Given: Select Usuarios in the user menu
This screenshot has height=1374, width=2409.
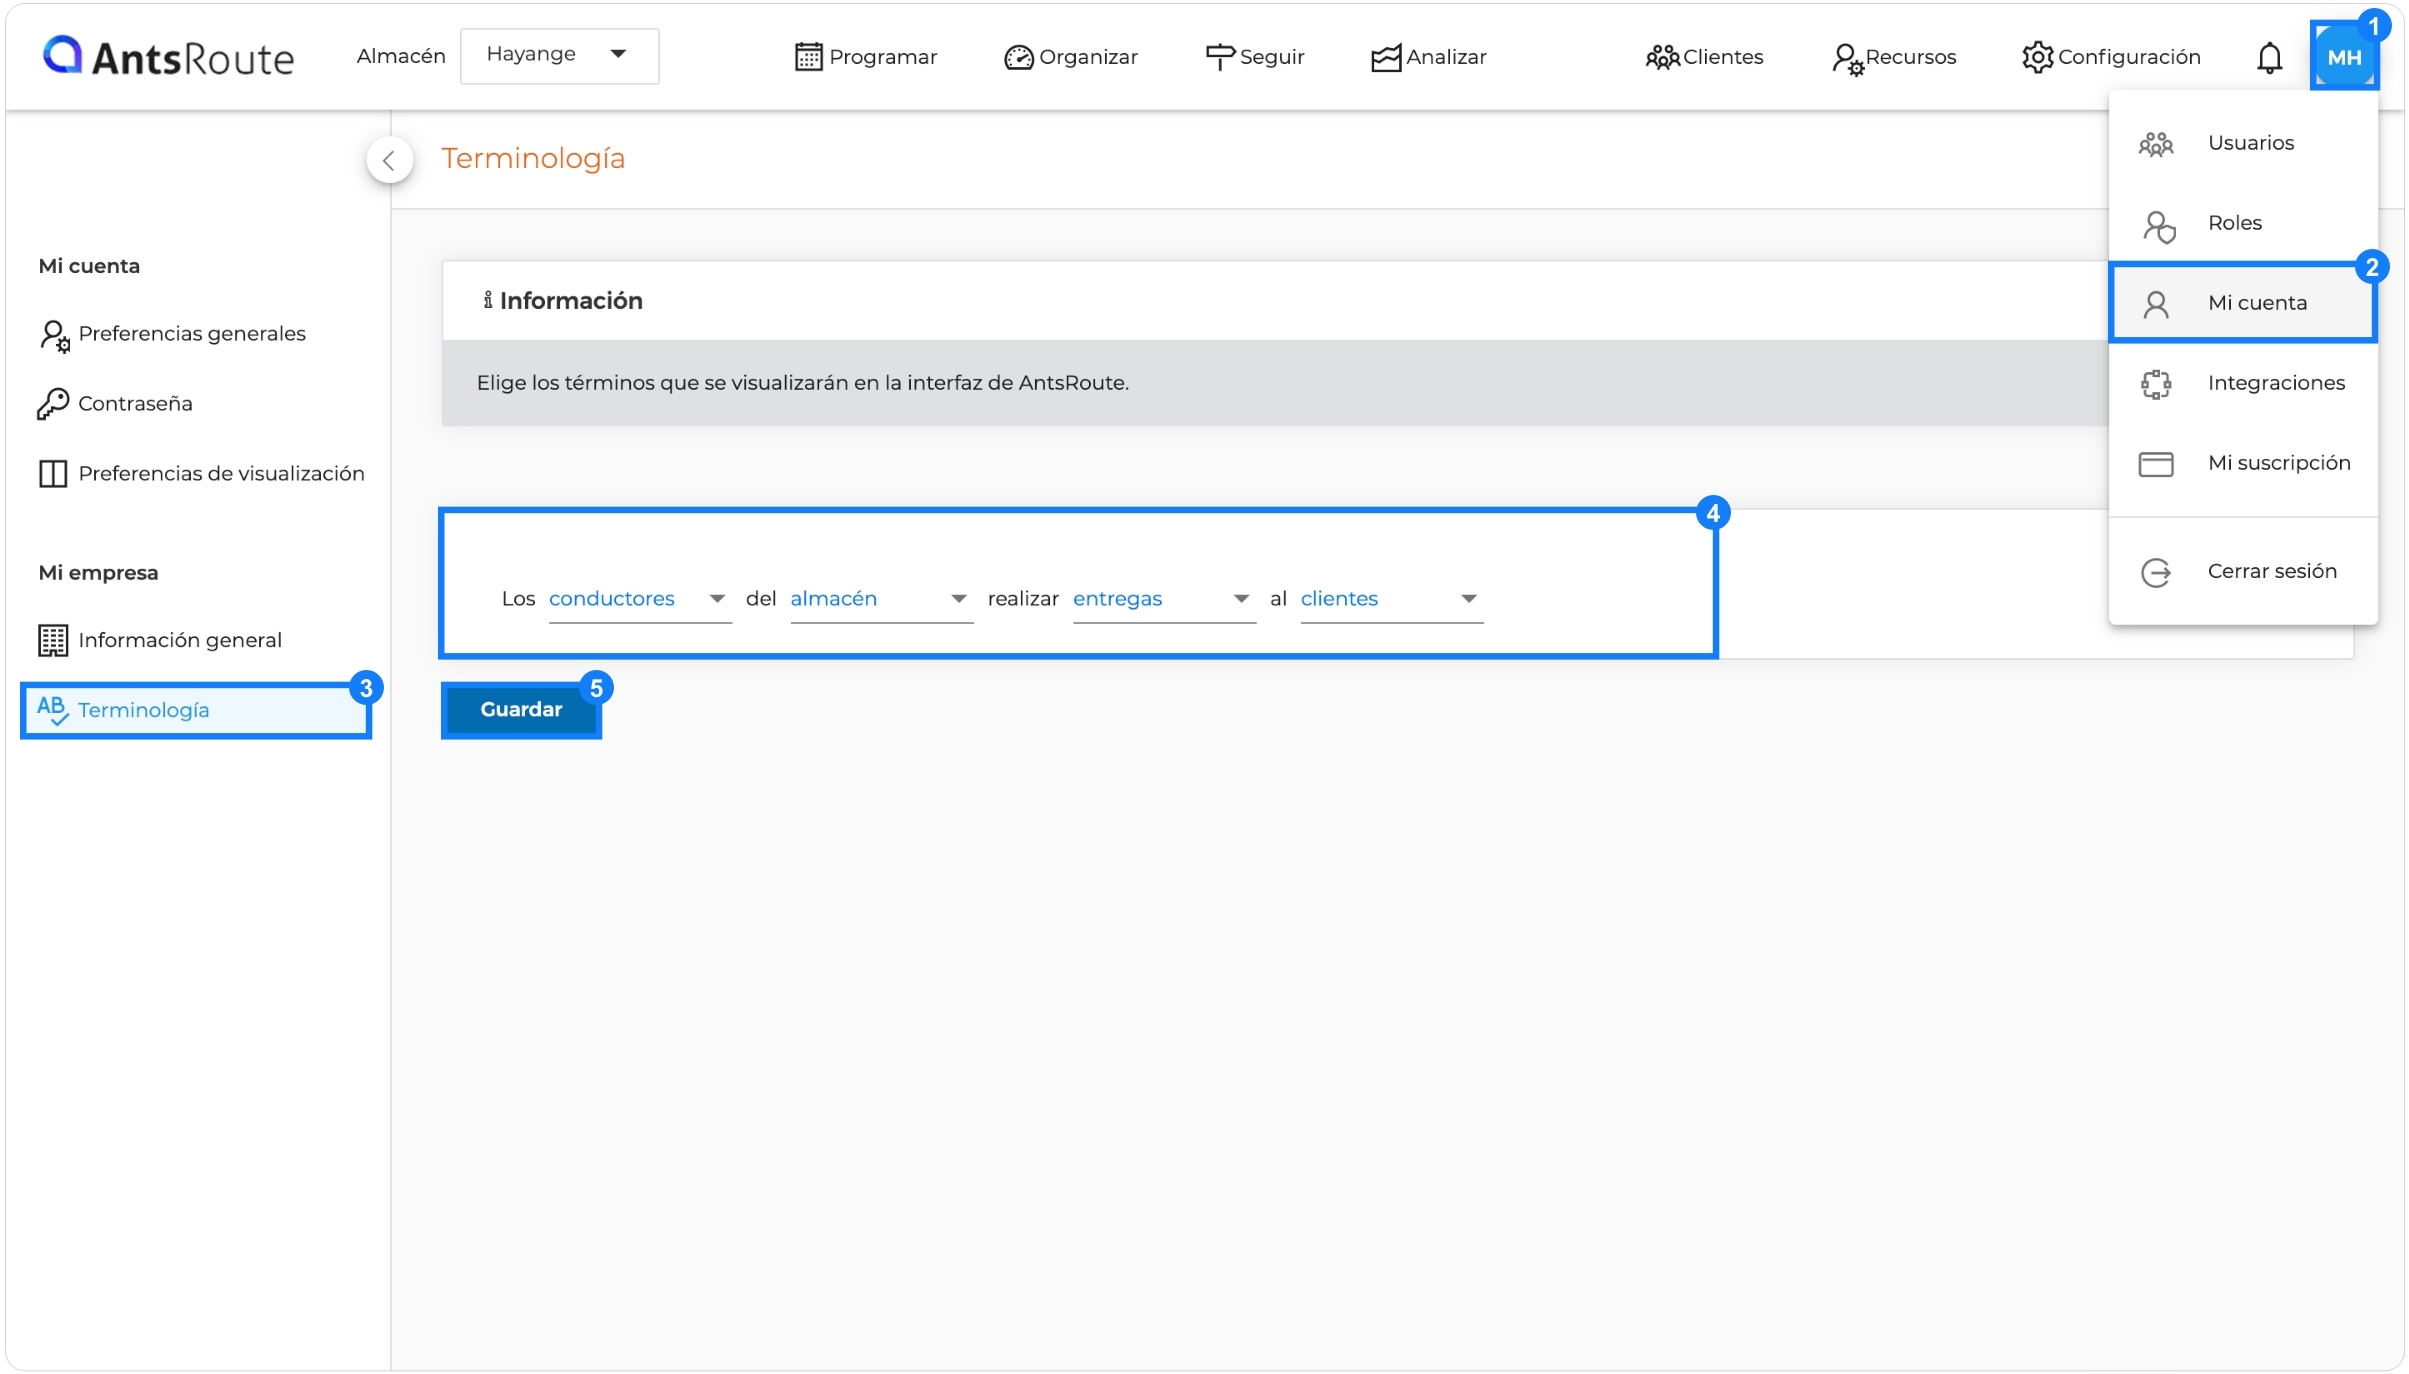Looking at the screenshot, I should point(2243,143).
